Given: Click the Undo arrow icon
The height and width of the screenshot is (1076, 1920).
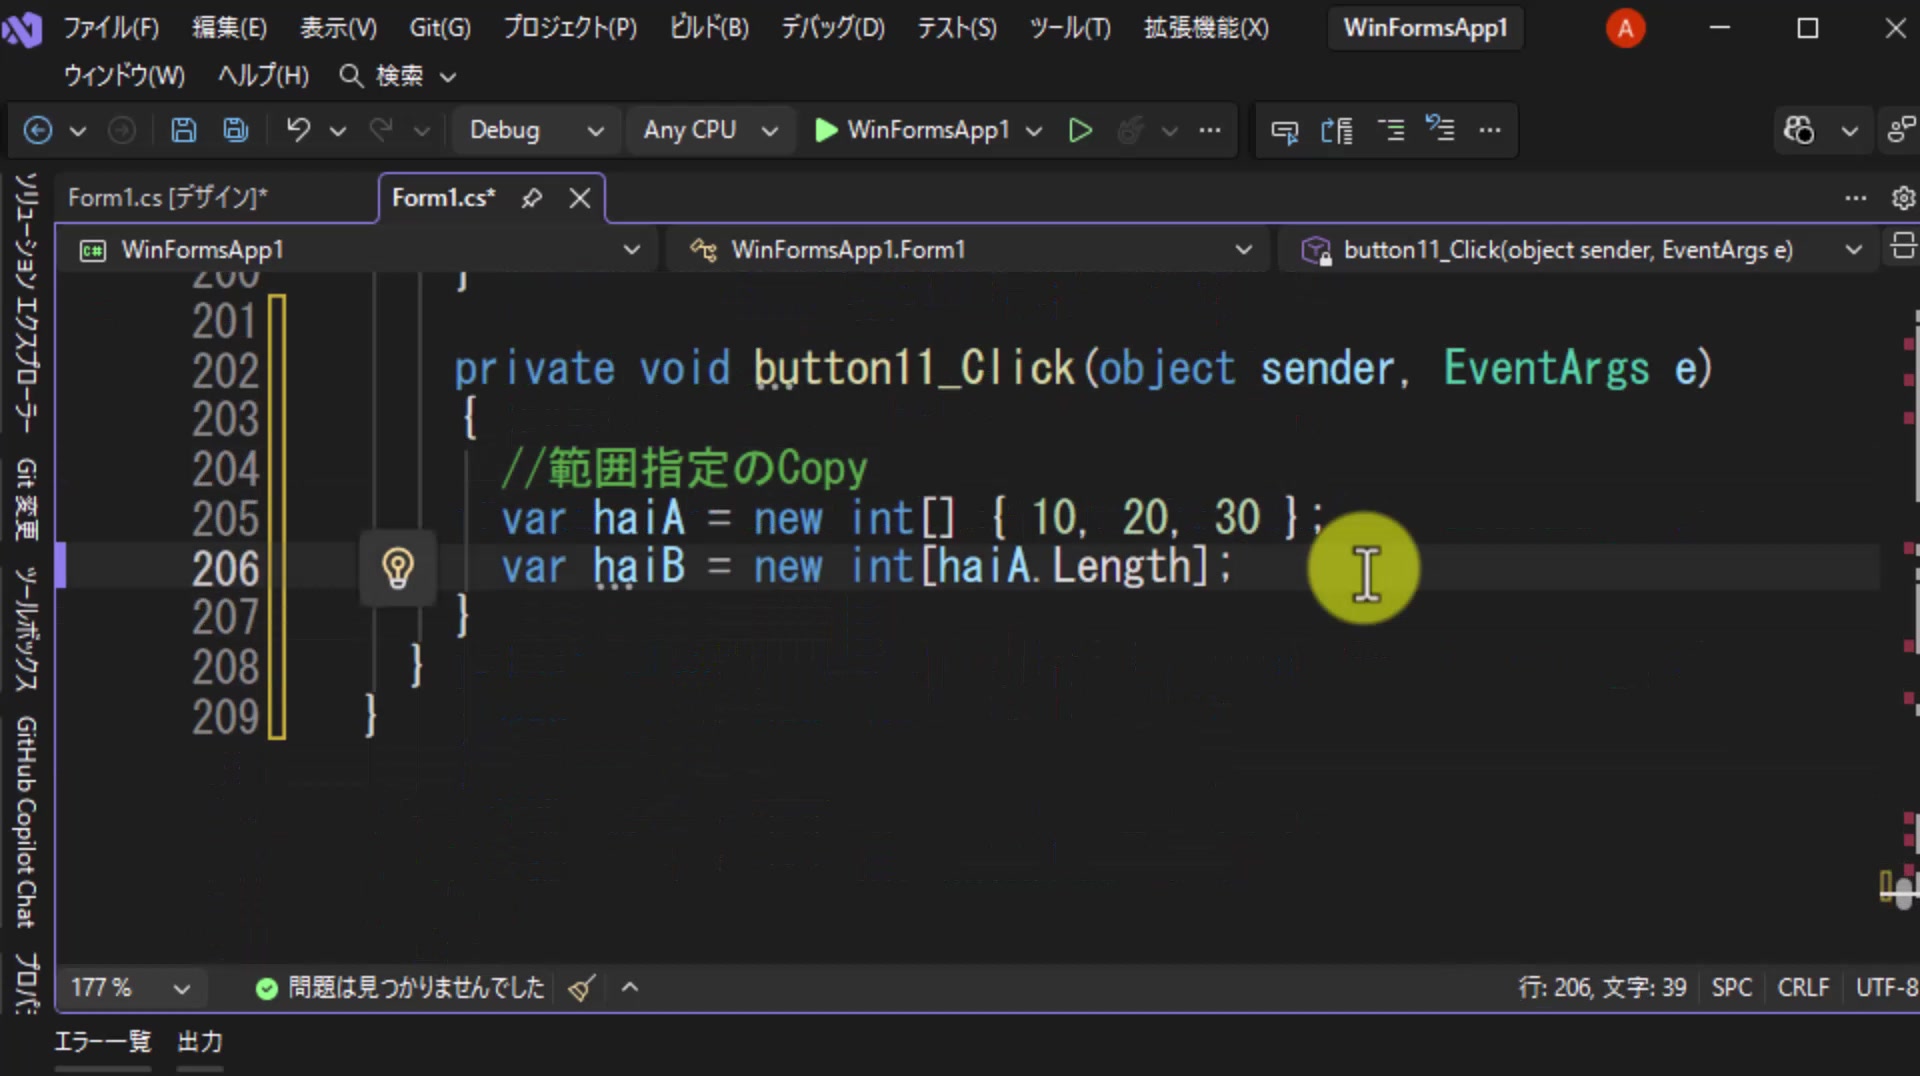Looking at the screenshot, I should [298, 130].
